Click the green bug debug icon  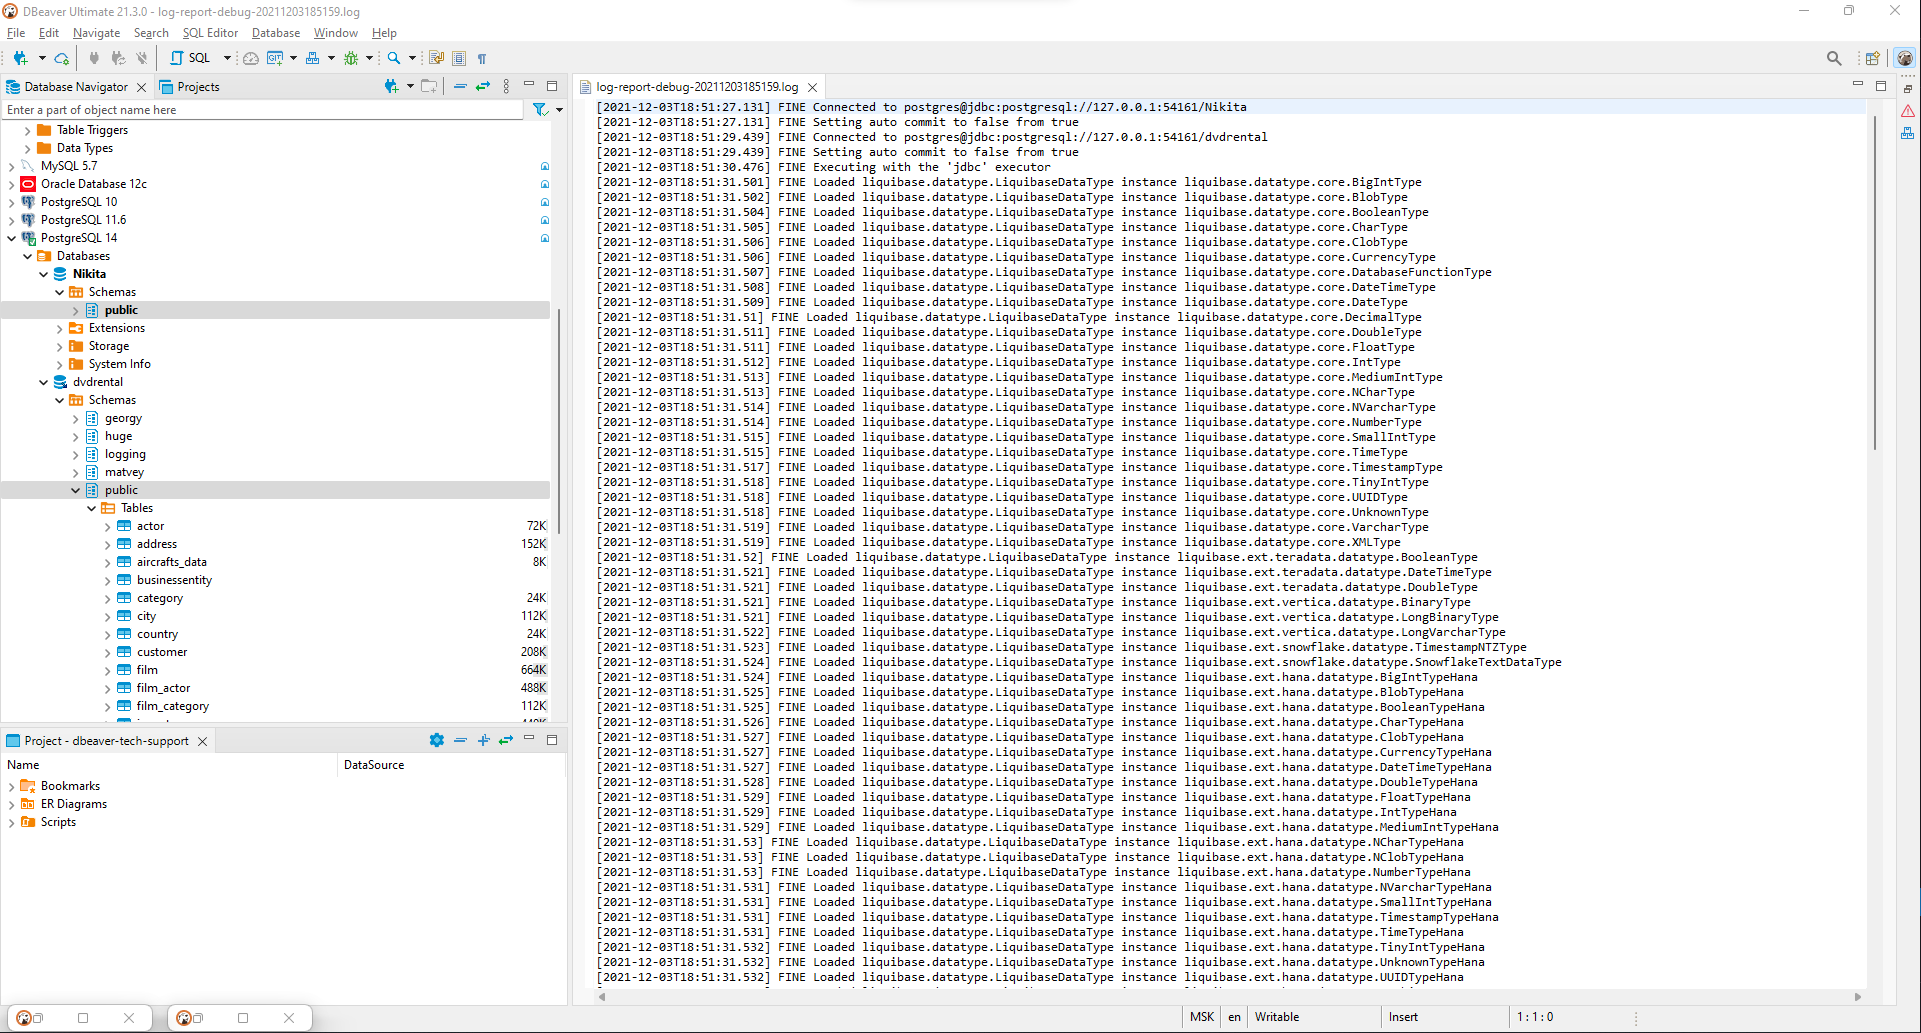(351, 58)
